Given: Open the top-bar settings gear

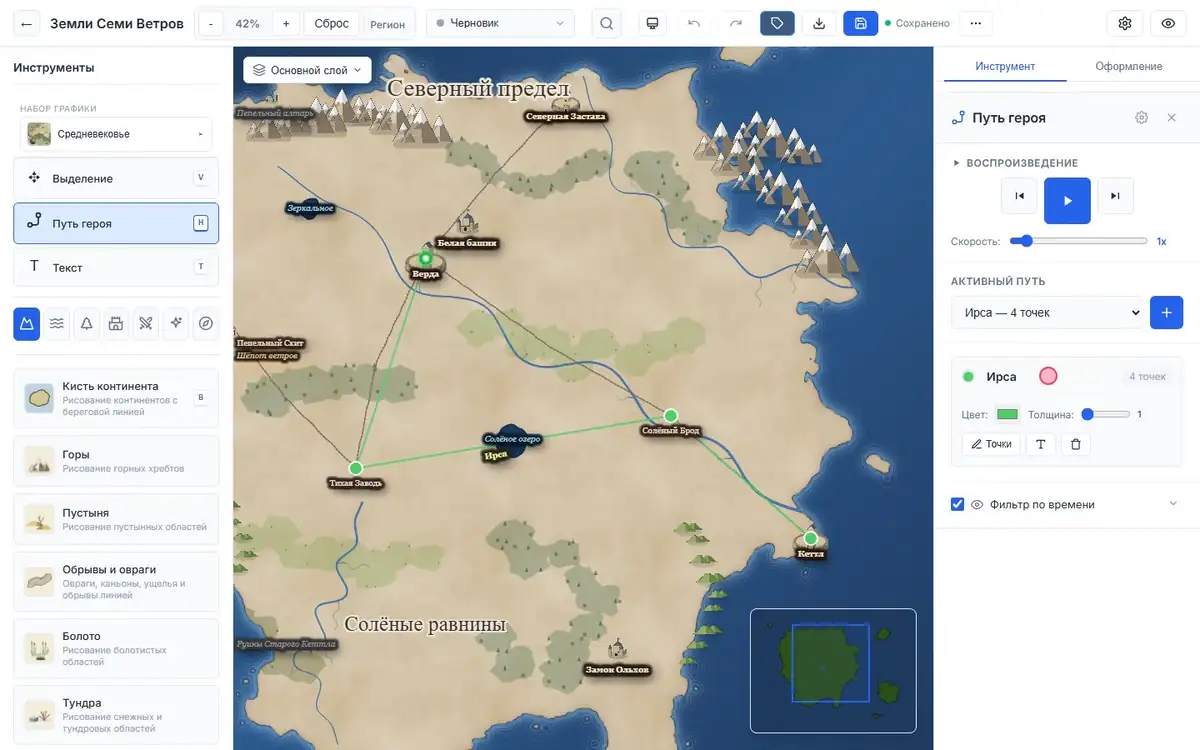Looking at the screenshot, I should click(1125, 23).
